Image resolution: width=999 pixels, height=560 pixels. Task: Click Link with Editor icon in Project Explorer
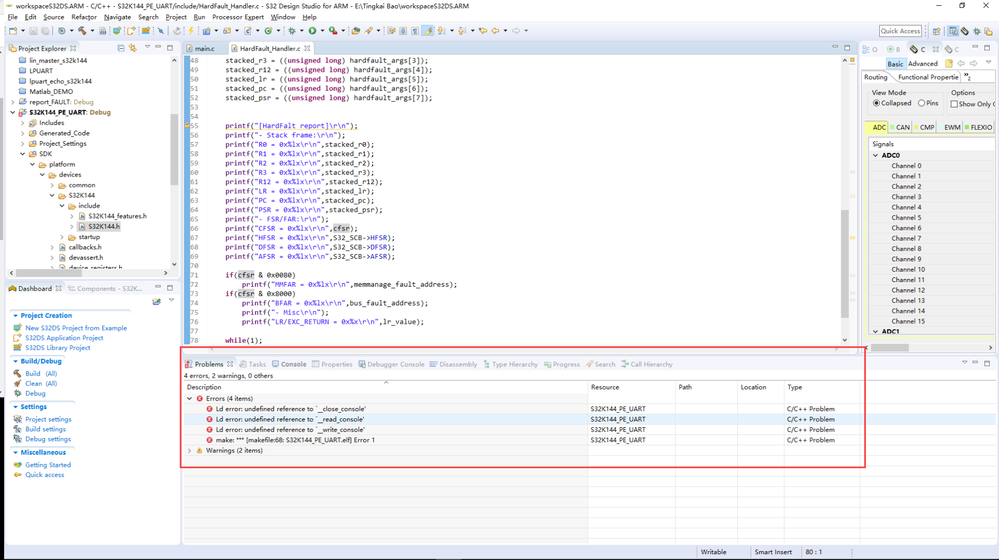133,48
